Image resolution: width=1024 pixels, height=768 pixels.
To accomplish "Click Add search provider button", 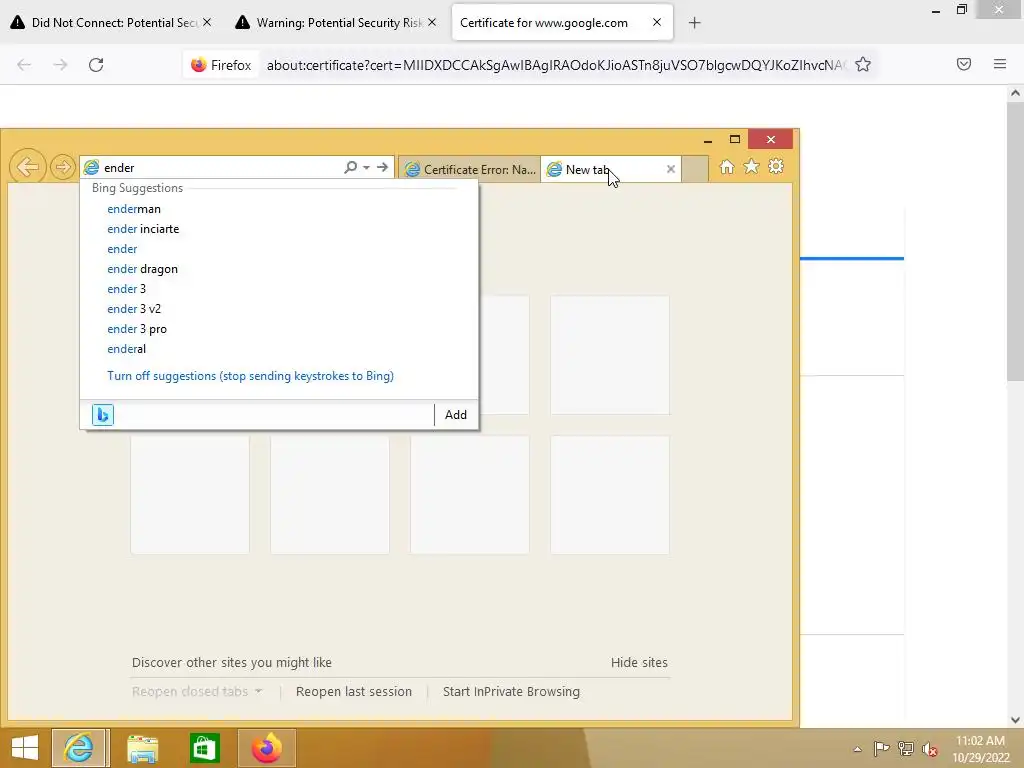I will (x=456, y=415).
